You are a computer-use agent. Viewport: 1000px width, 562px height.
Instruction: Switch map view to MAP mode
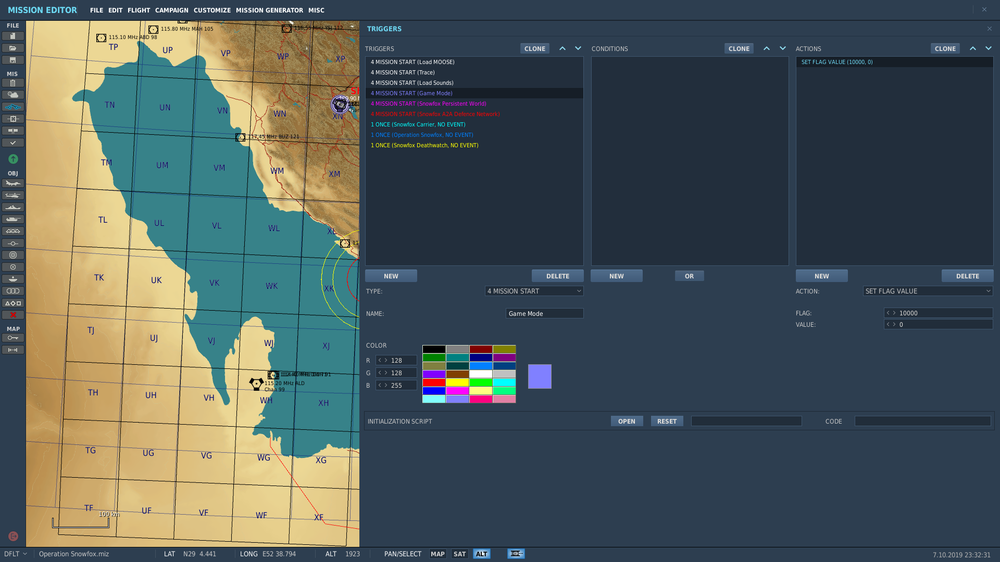pyautogui.click(x=438, y=554)
